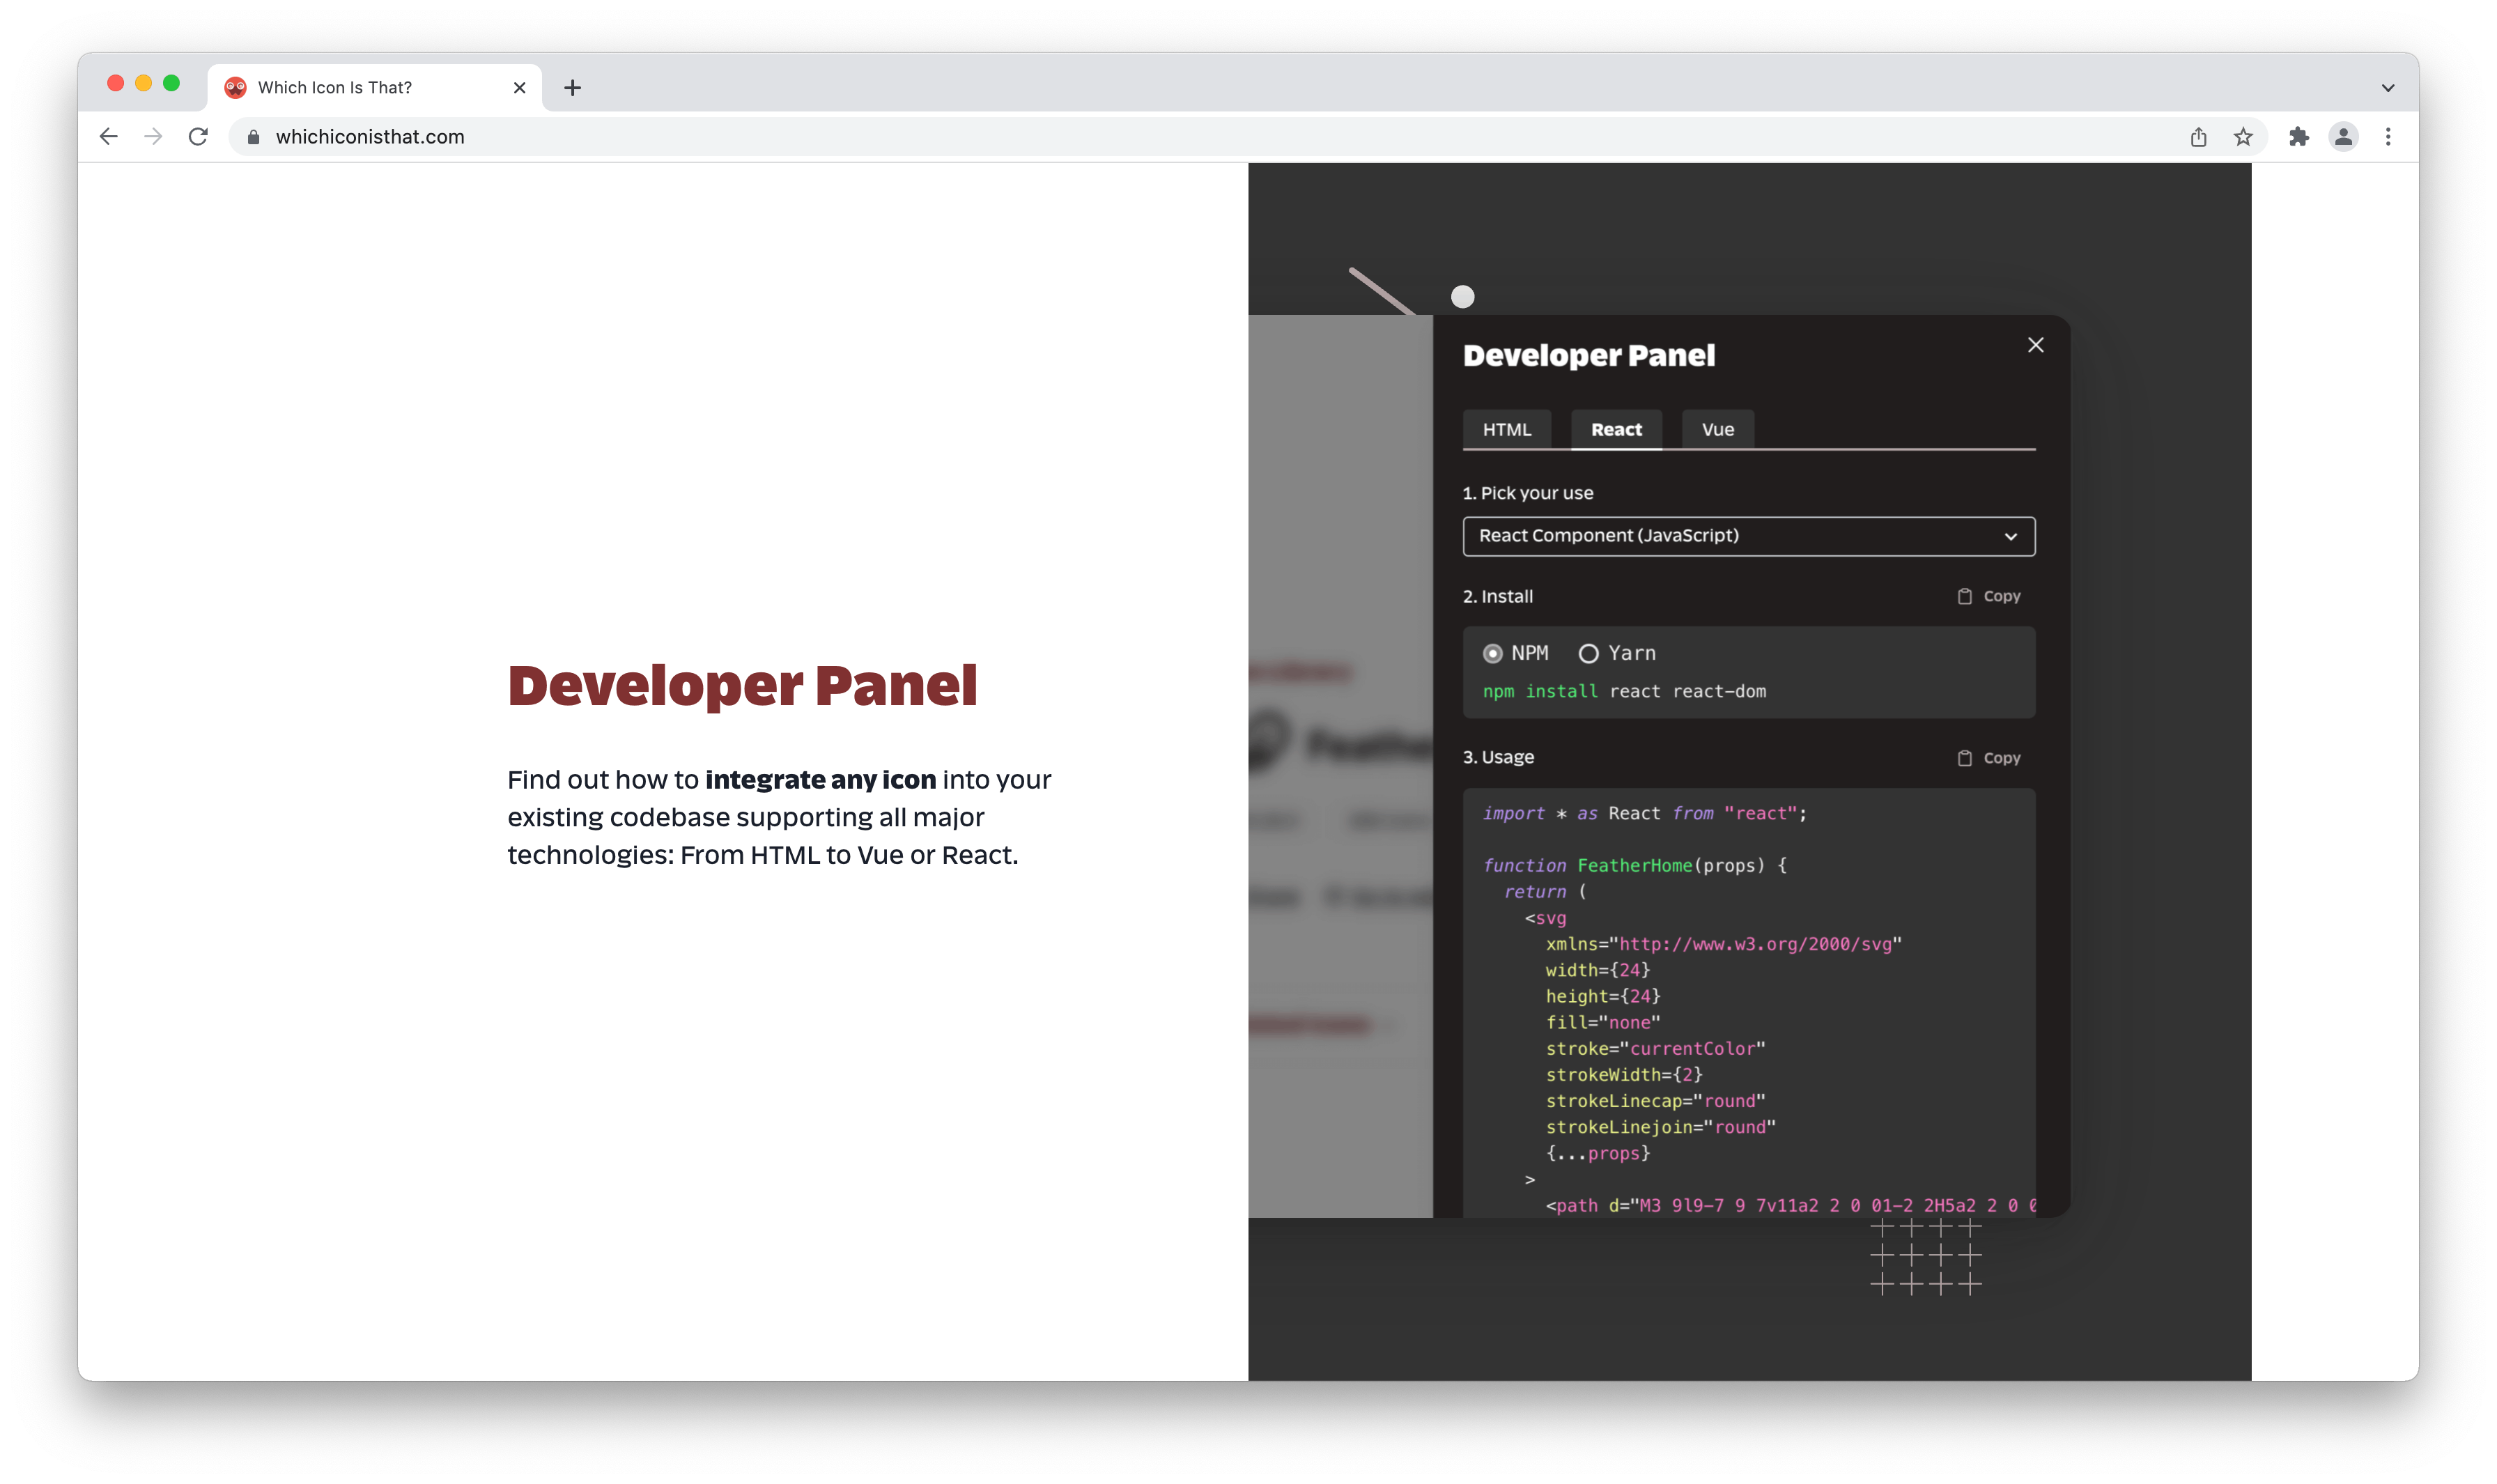Click the "integrate any icon" bold text
The width and height of the screenshot is (2497, 1484).
click(820, 779)
